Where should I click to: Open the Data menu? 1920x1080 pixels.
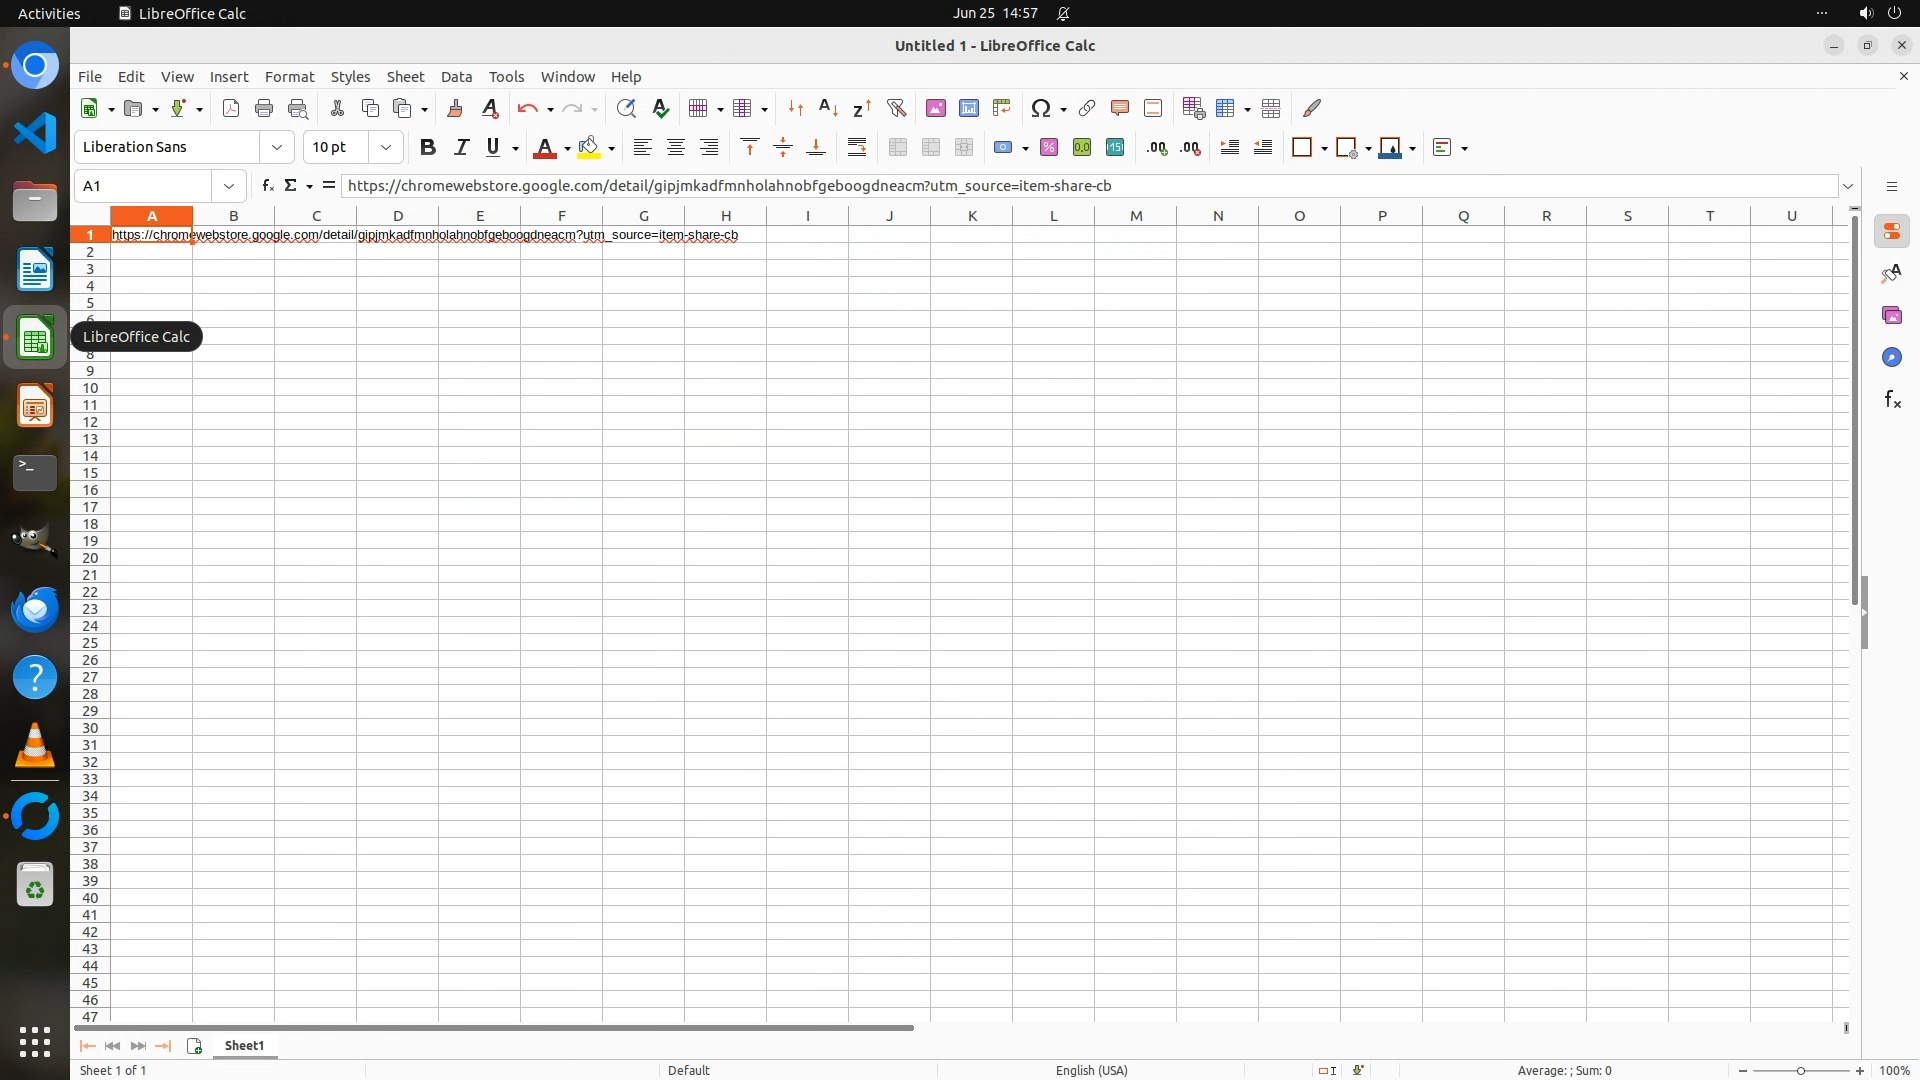(x=456, y=77)
